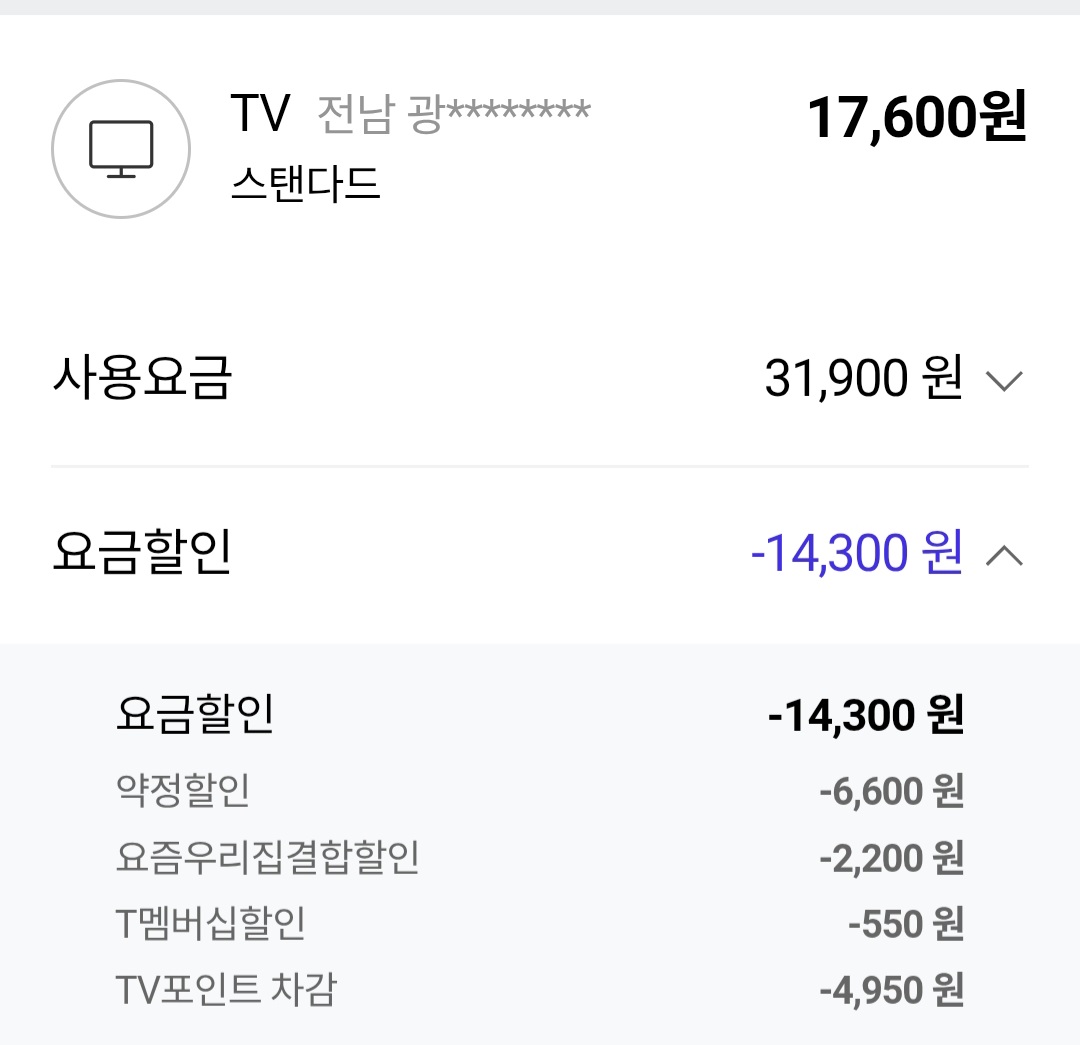Click the -4,950 원 amount
This screenshot has width=1080, height=1045.
click(x=891, y=991)
